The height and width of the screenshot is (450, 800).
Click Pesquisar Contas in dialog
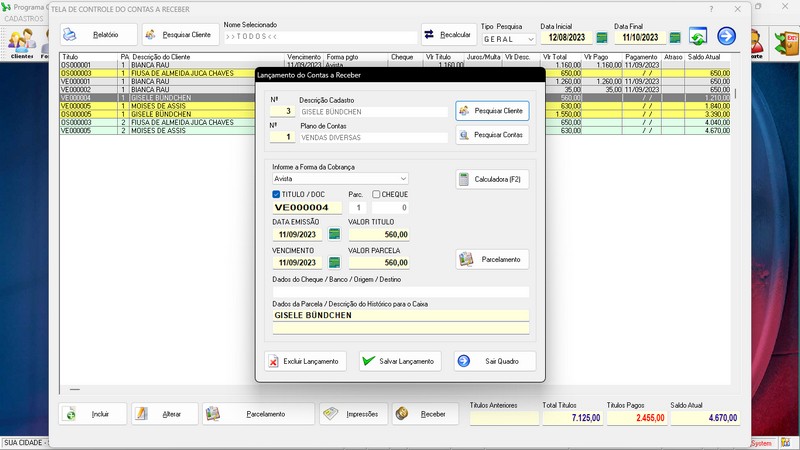pyautogui.click(x=492, y=134)
